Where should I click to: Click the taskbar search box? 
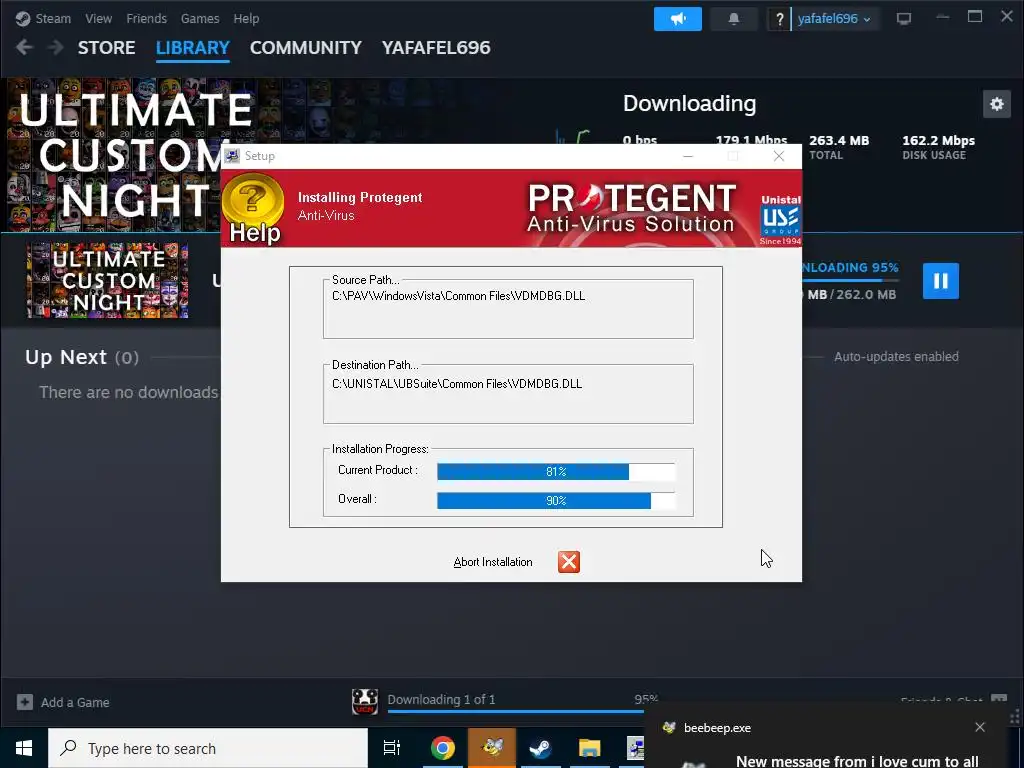(208, 748)
